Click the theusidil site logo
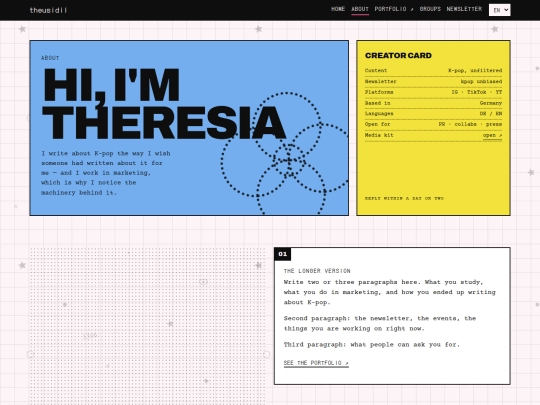 tap(48, 10)
